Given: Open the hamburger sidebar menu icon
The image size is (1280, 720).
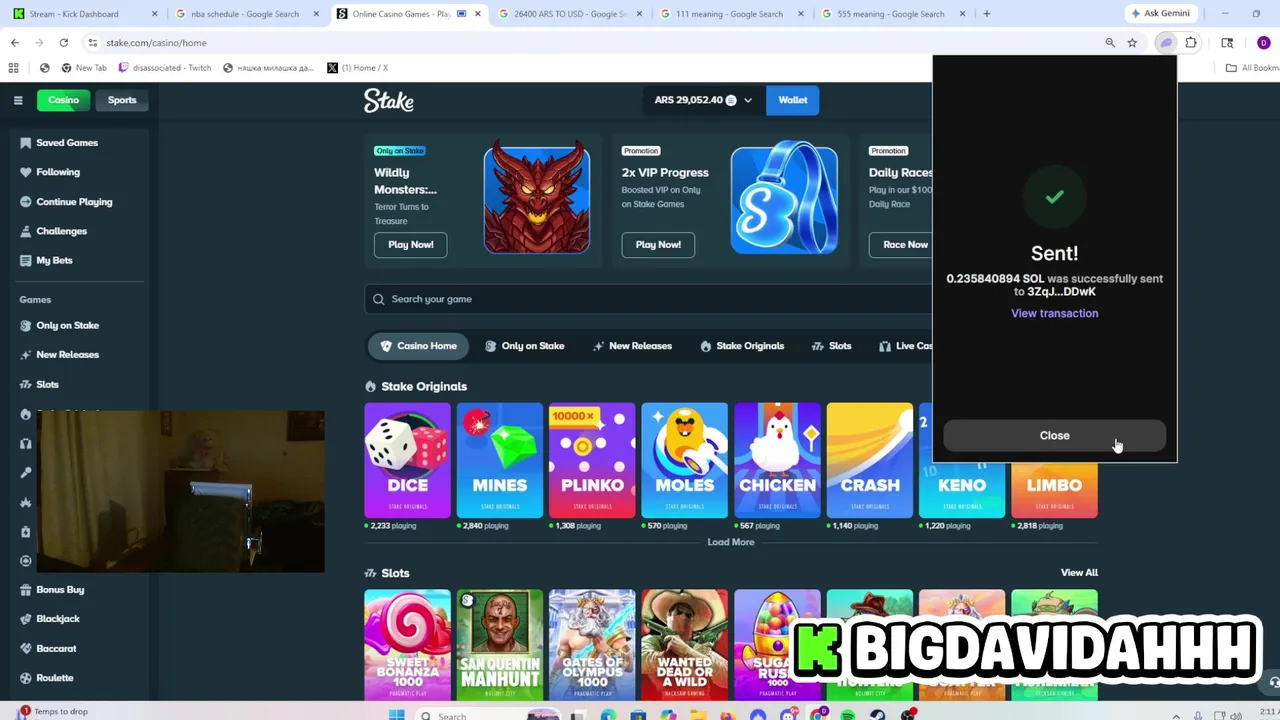Looking at the screenshot, I should tap(18, 100).
